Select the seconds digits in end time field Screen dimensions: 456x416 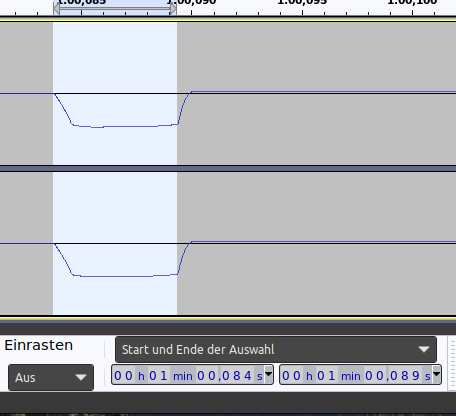point(374,376)
